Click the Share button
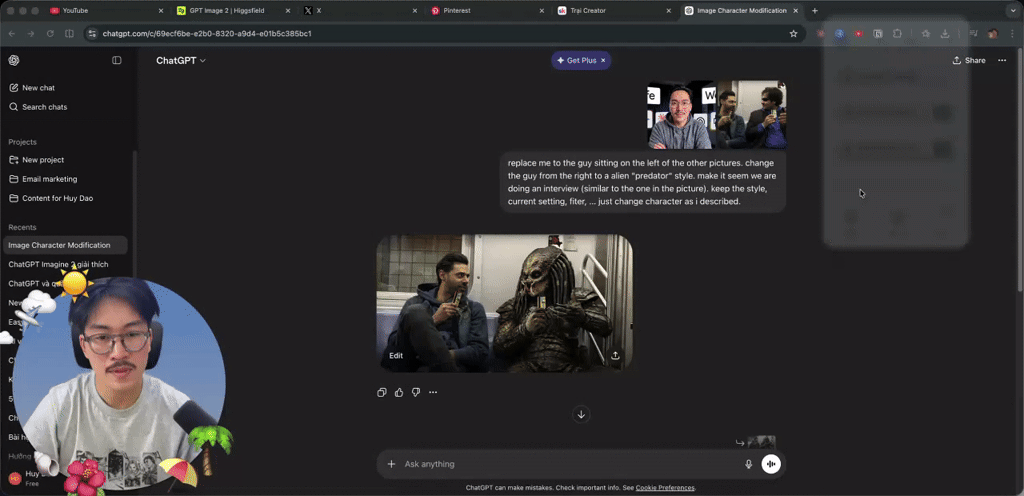1024x496 pixels. click(x=969, y=60)
